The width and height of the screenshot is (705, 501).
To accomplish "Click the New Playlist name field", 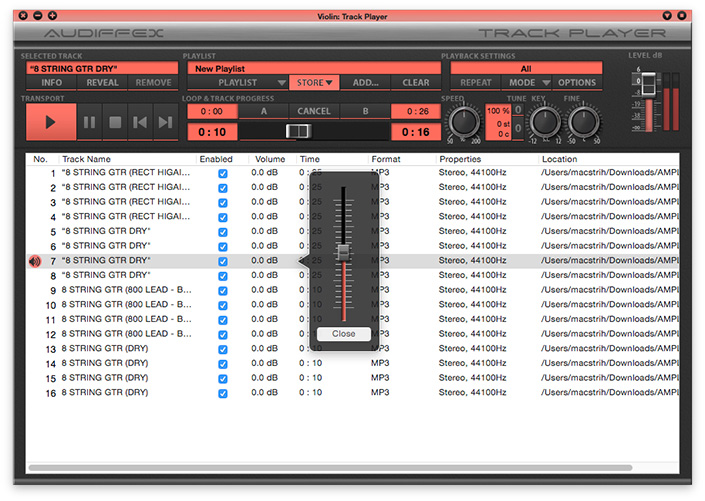I will [x=314, y=68].
